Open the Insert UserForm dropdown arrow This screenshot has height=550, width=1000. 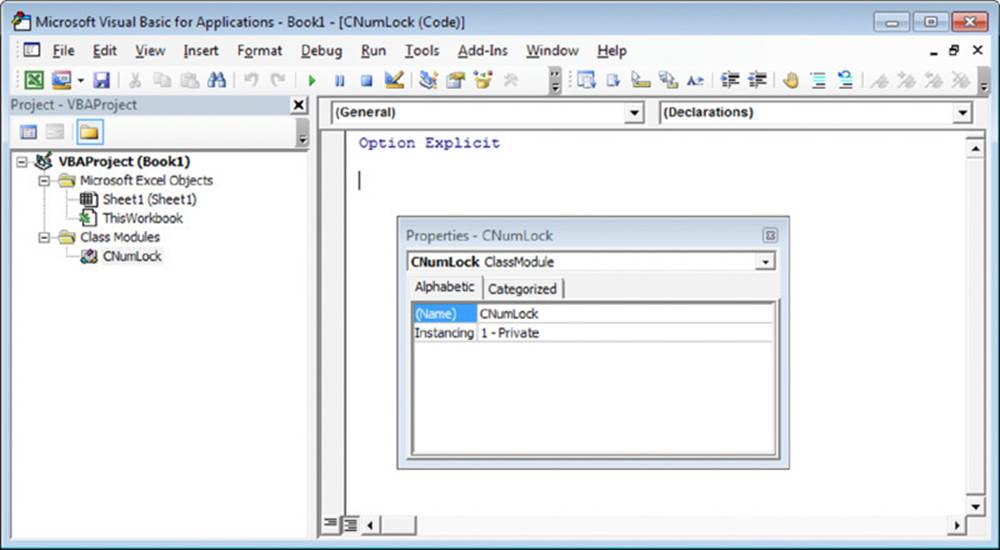pos(81,80)
